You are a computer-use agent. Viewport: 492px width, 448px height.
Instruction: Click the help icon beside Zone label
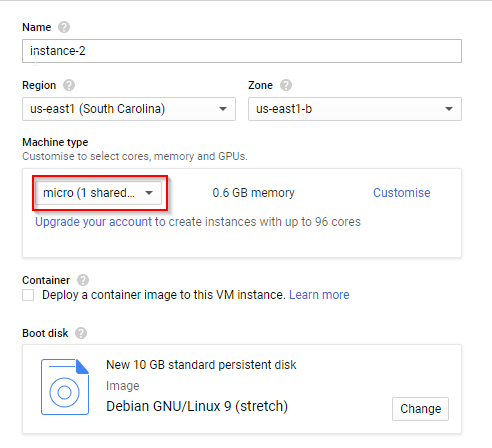tap(286, 85)
